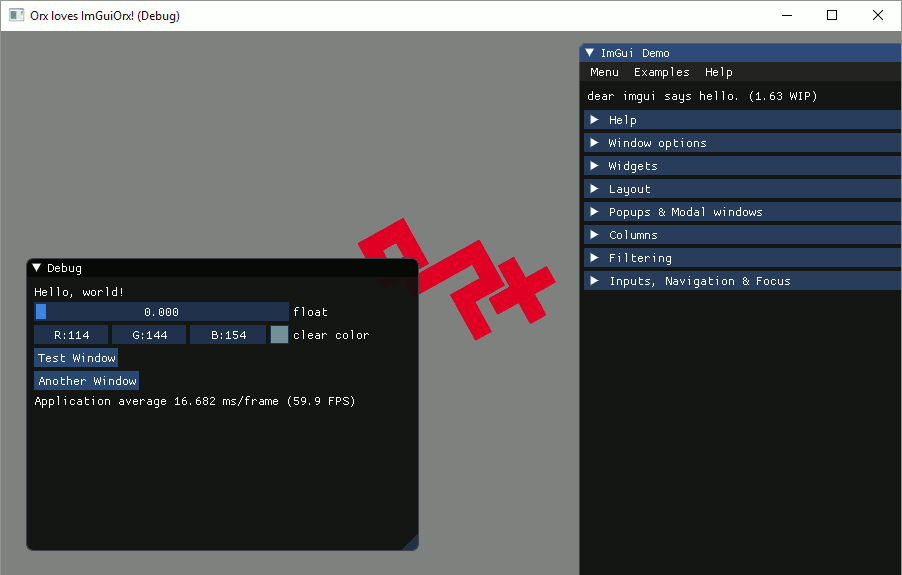Click the Debug window resize grip corner
This screenshot has width=902, height=575.
tap(411, 543)
